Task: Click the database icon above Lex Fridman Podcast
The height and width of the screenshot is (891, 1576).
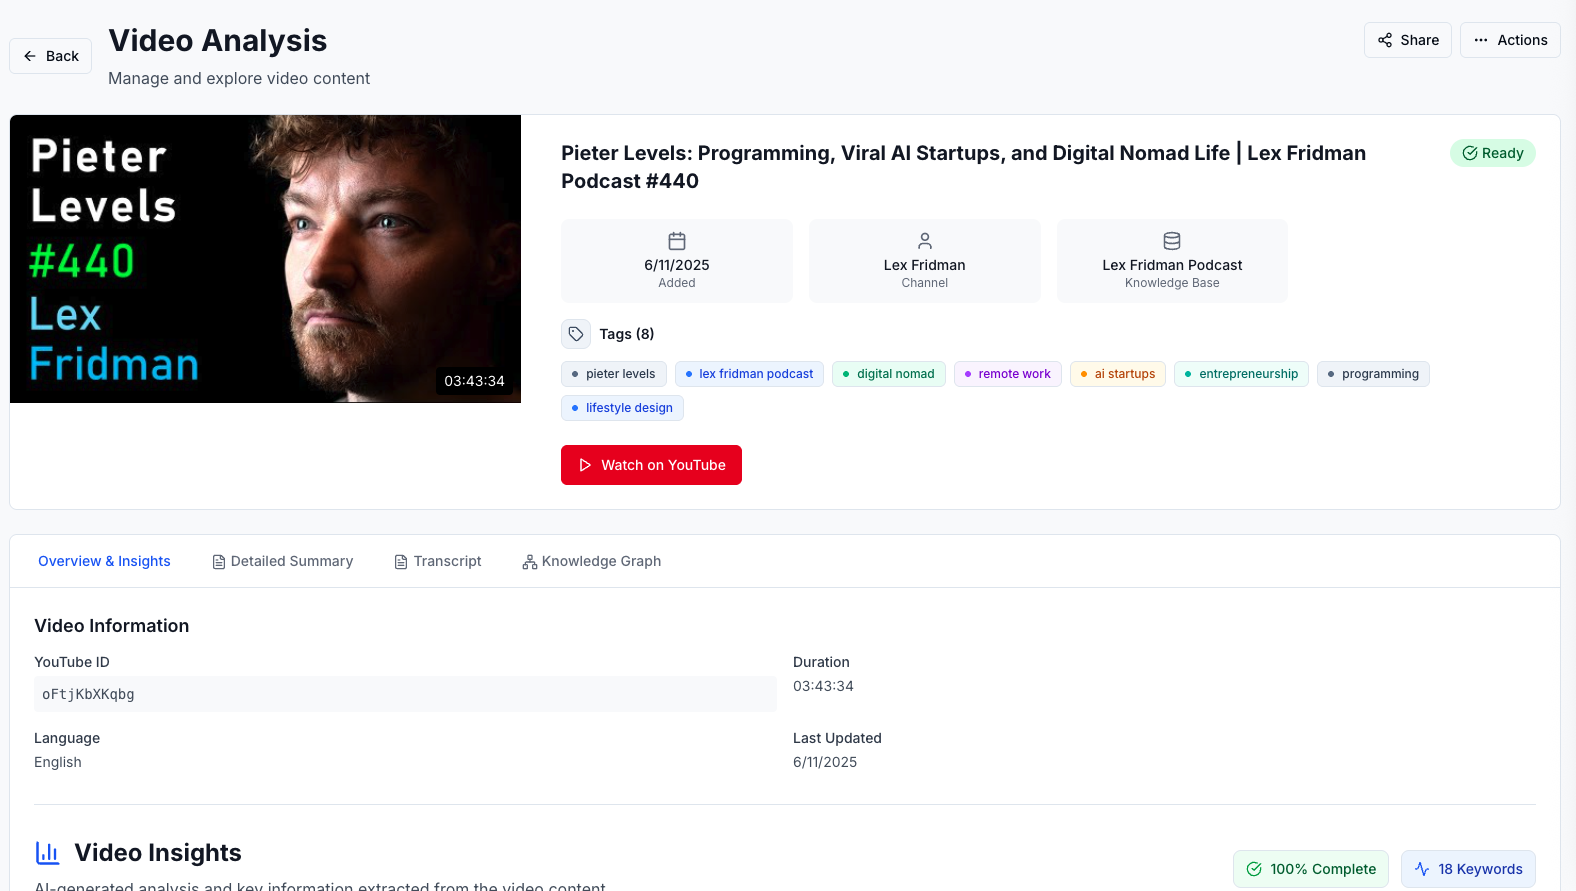Action: coord(1172,241)
